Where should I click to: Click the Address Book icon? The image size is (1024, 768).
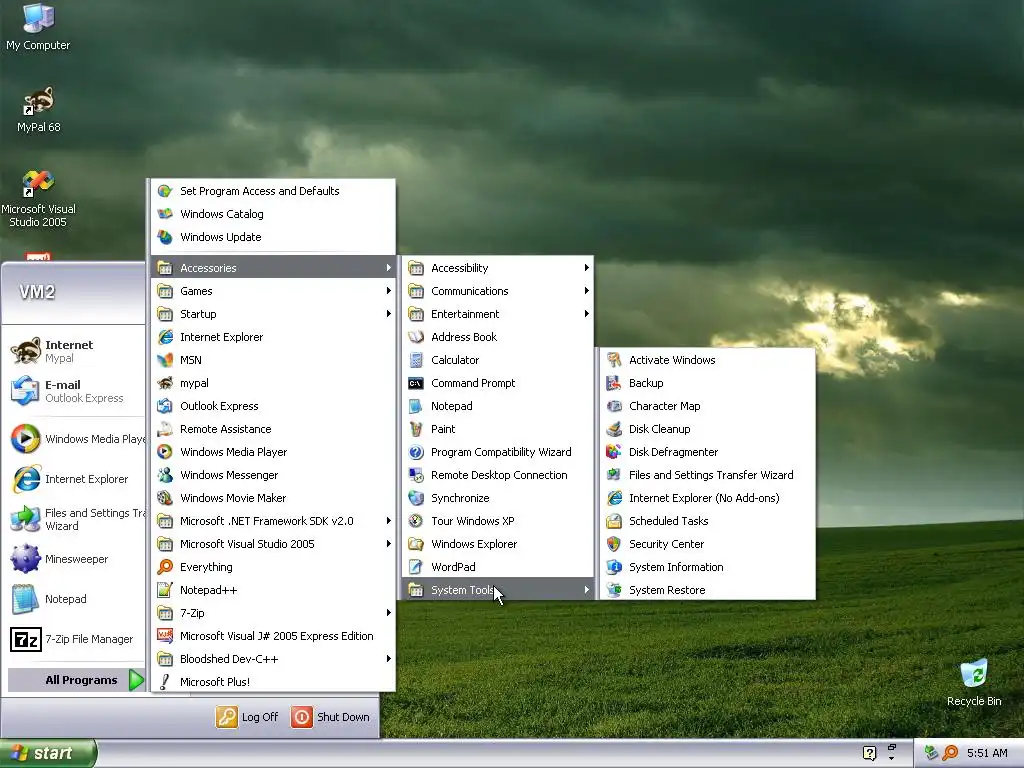416,337
